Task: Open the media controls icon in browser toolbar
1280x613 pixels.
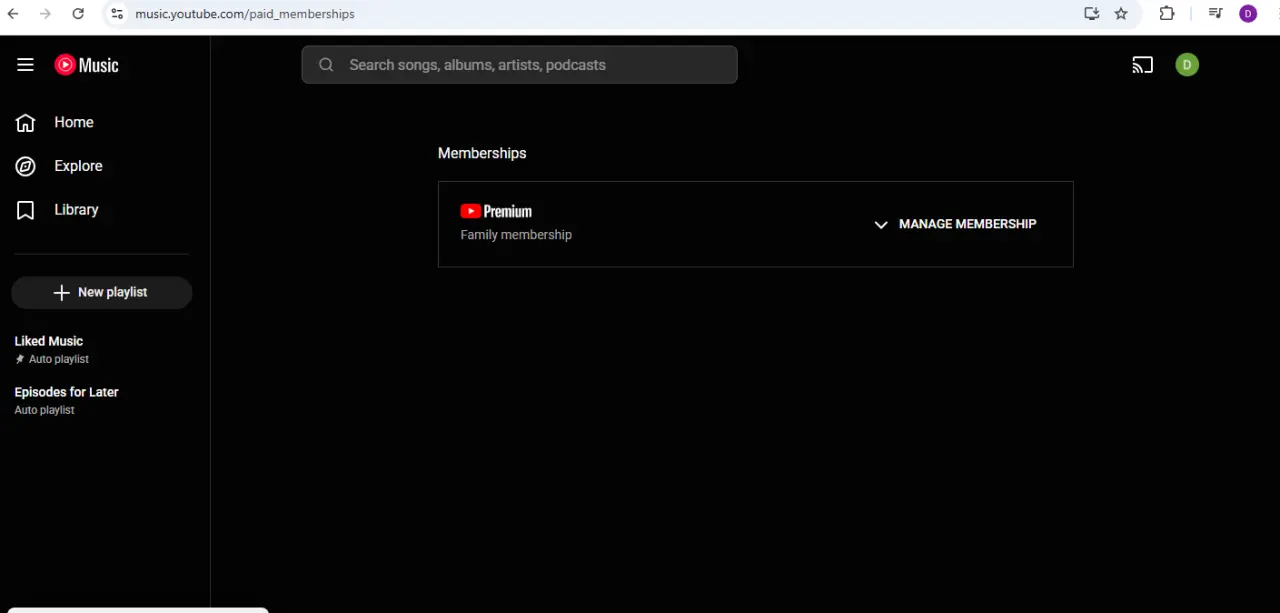Action: click(x=1216, y=14)
